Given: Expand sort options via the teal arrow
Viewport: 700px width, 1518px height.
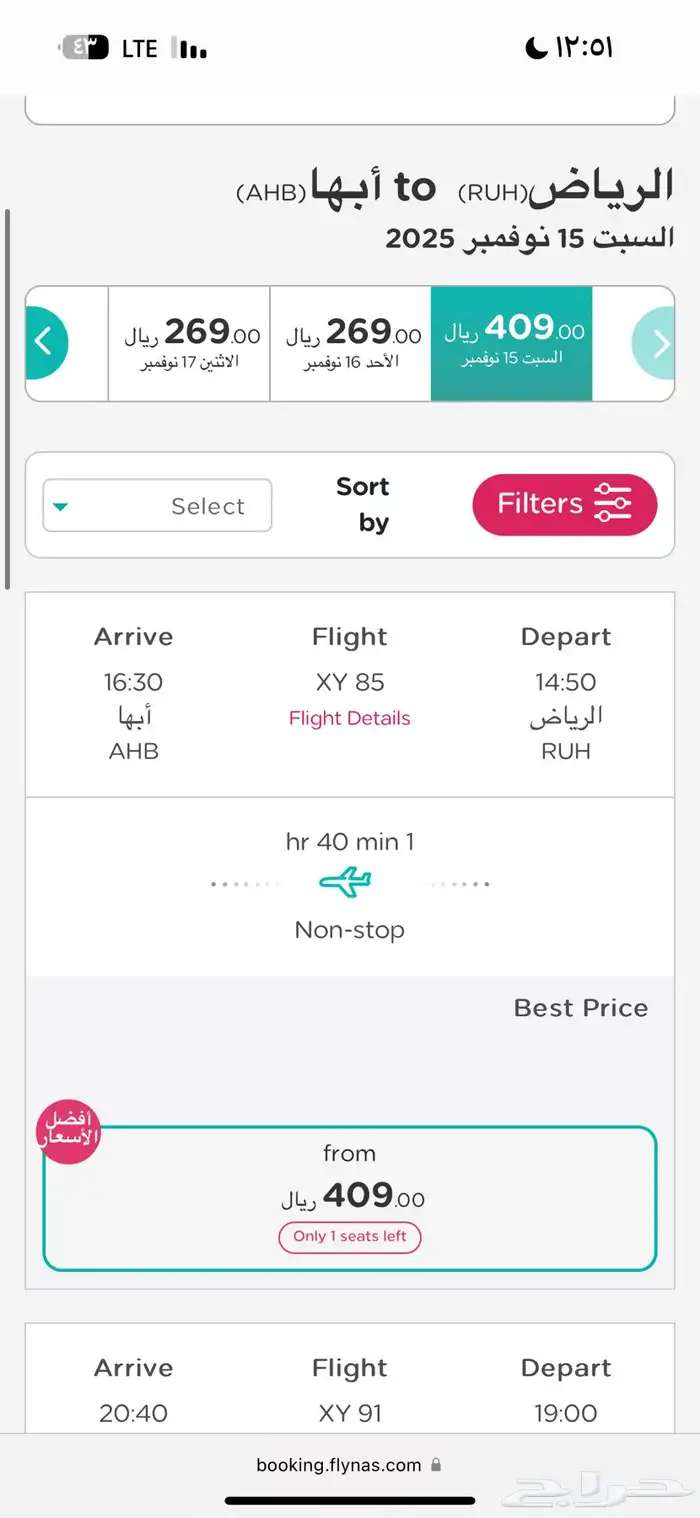Looking at the screenshot, I should [61, 506].
